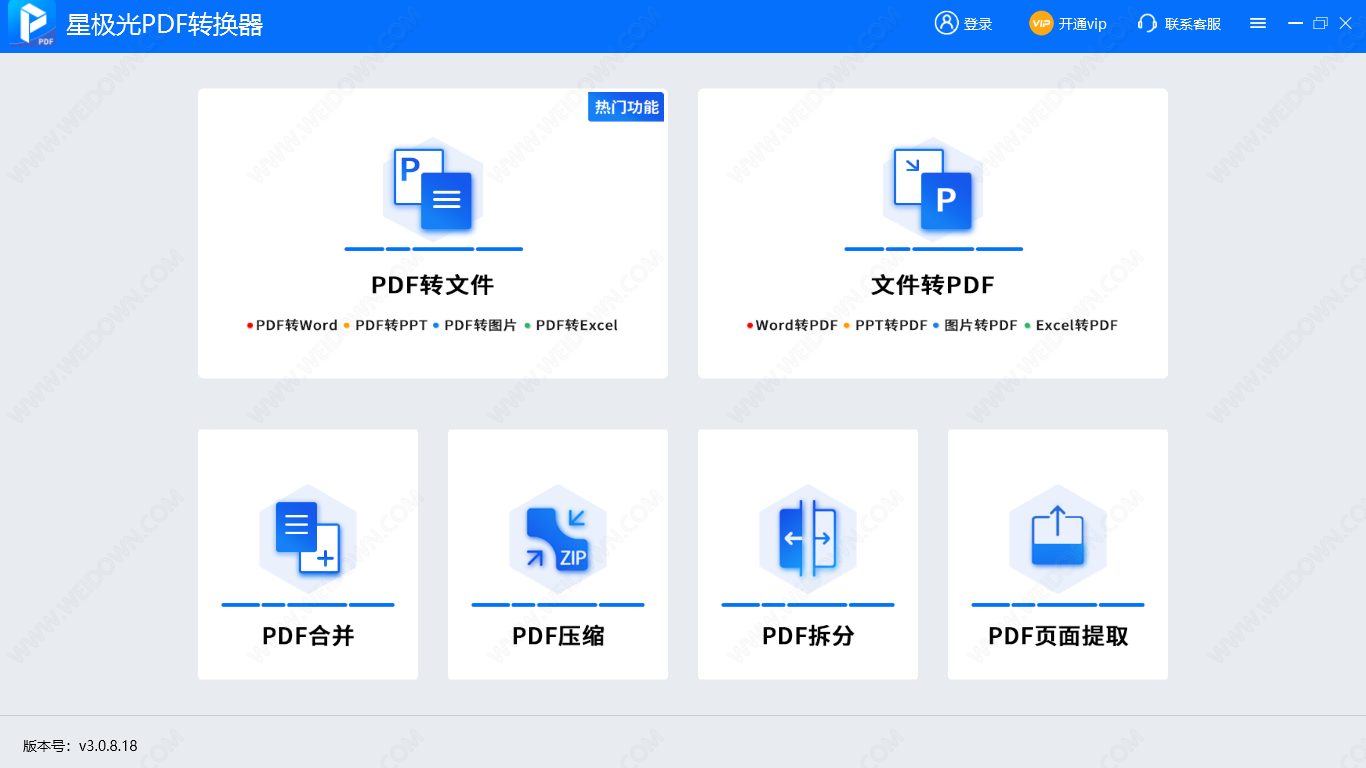Restore down the window
1366x768 pixels.
(x=1320, y=23)
